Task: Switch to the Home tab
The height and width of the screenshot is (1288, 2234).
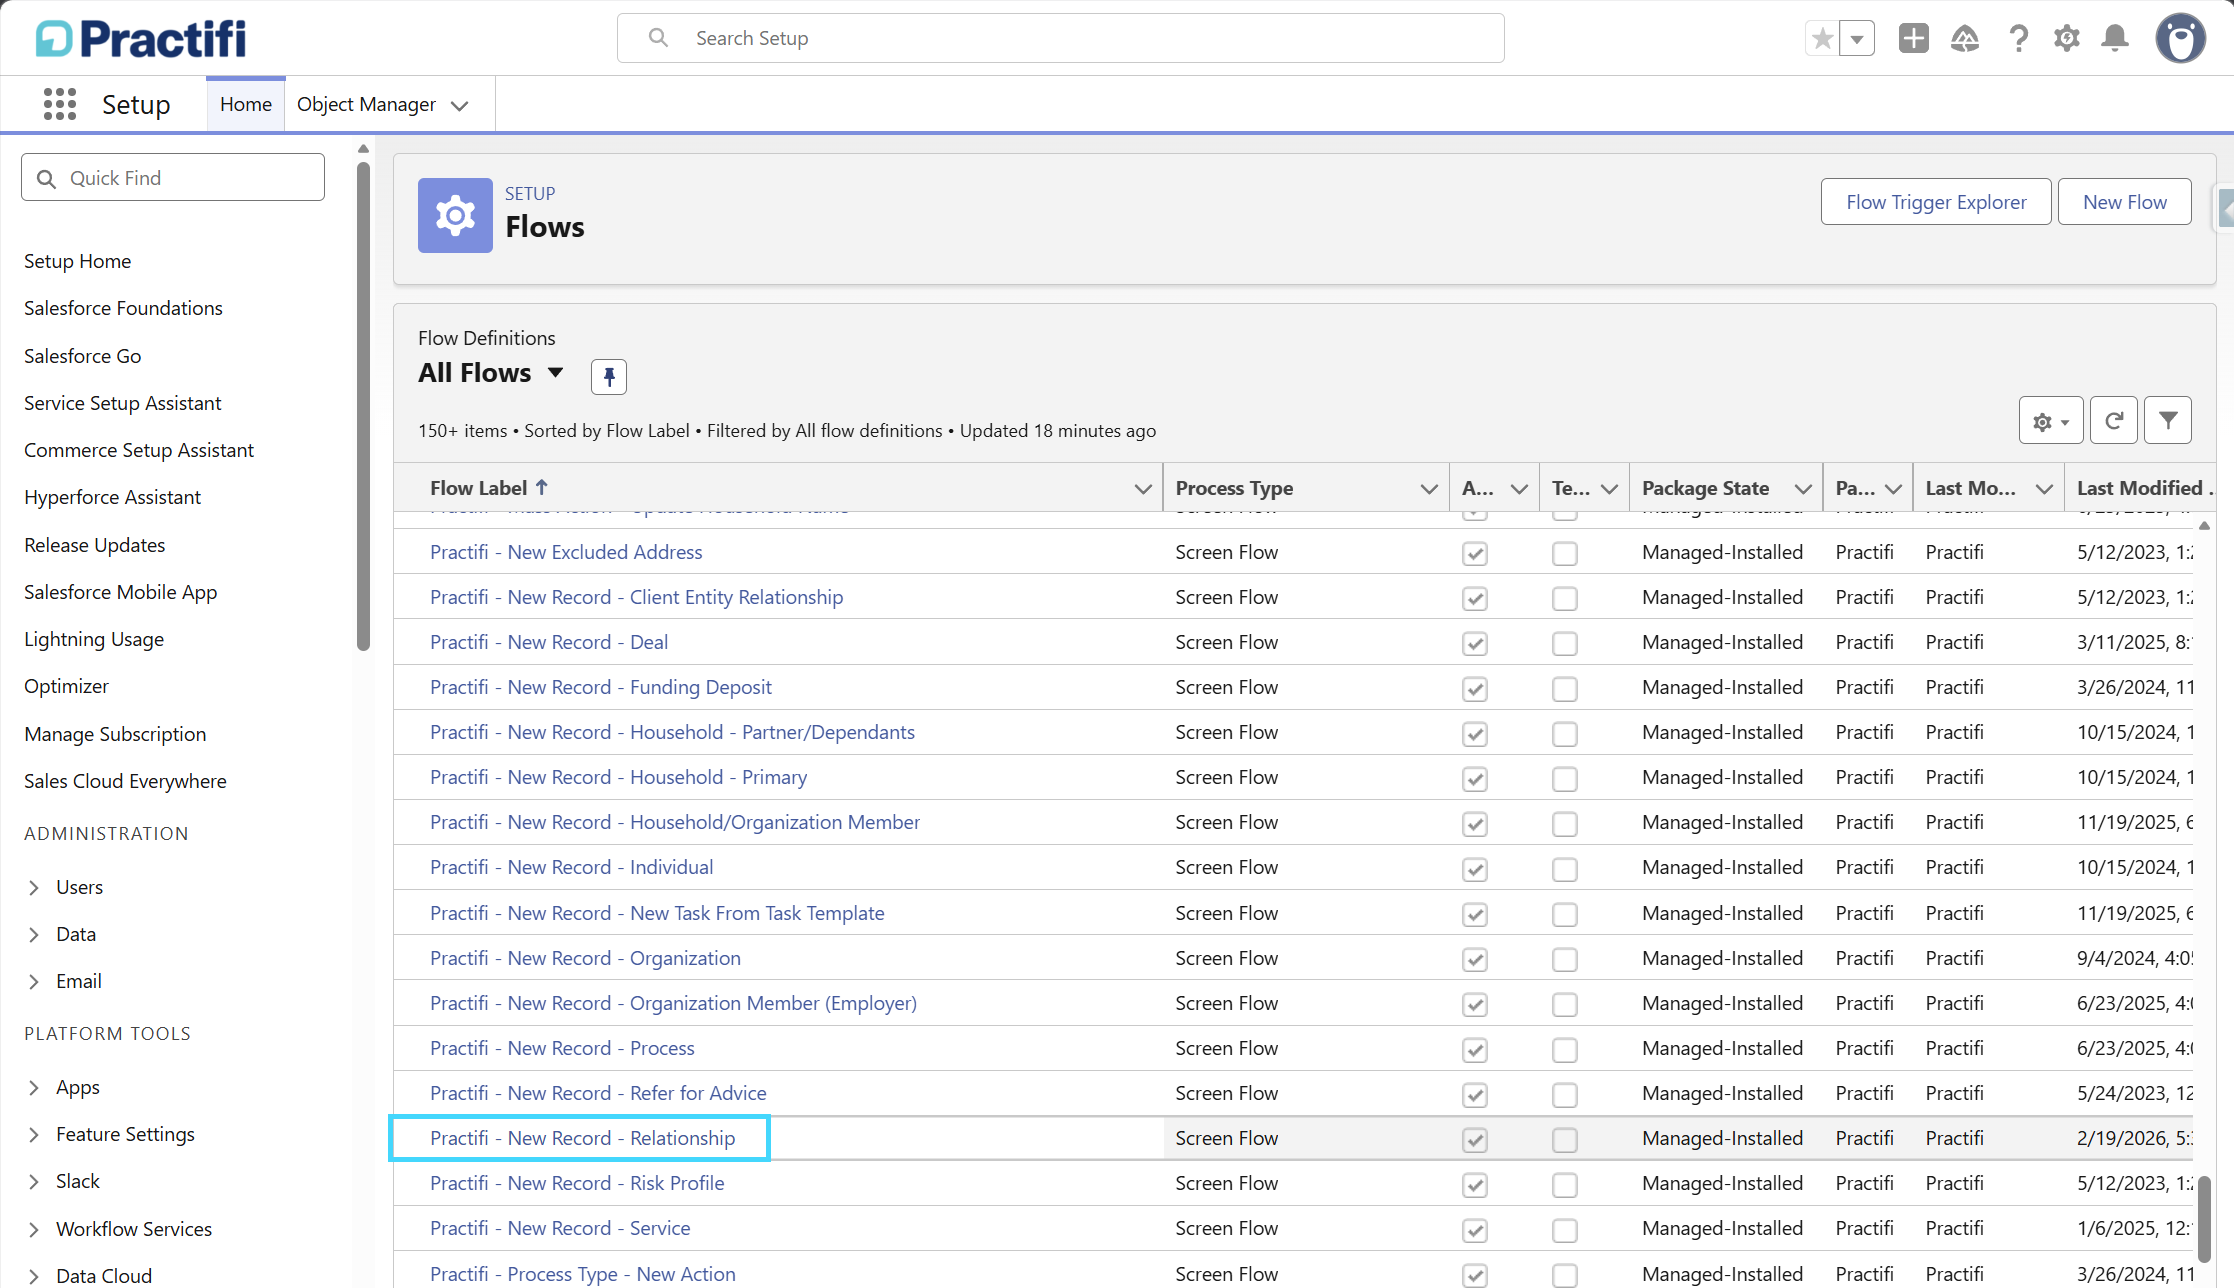Action: click(x=246, y=104)
